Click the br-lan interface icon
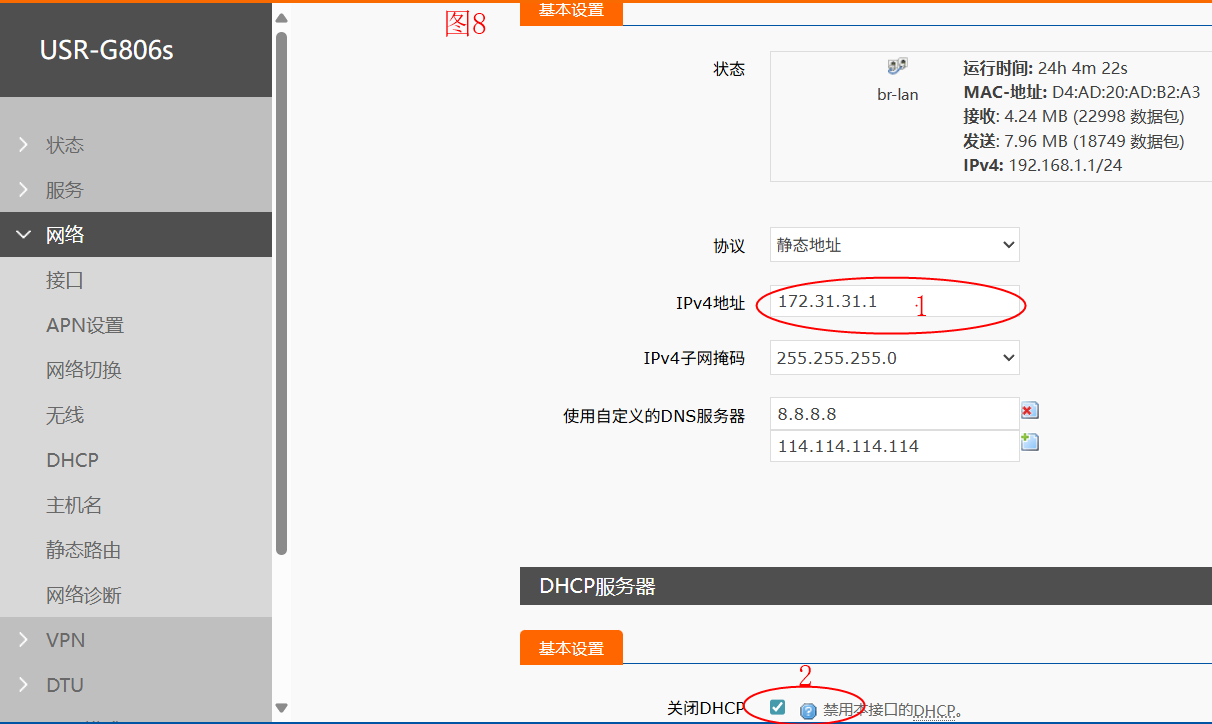This screenshot has height=724, width=1212. pos(897,67)
